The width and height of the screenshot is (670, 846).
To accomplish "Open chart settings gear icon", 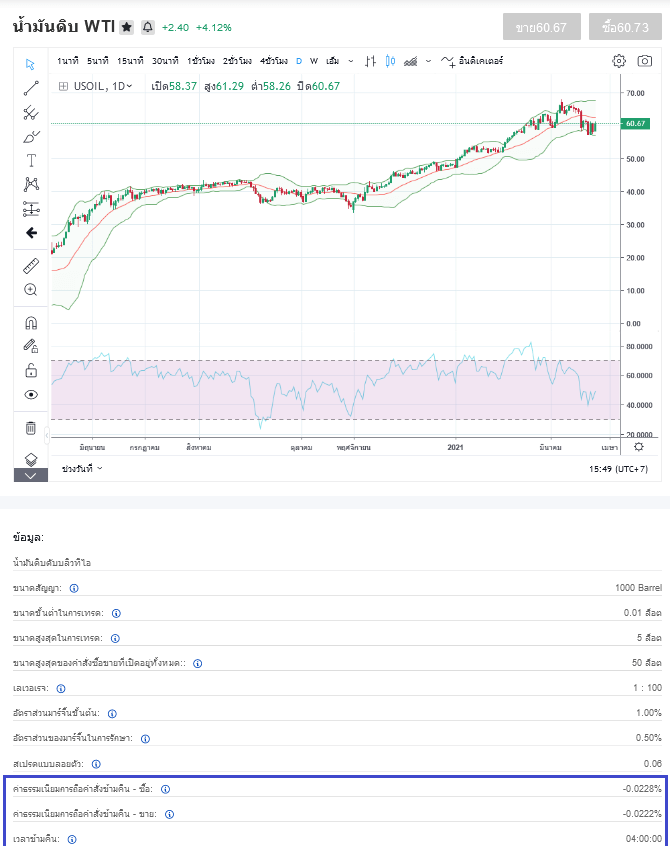I will tap(619, 61).
